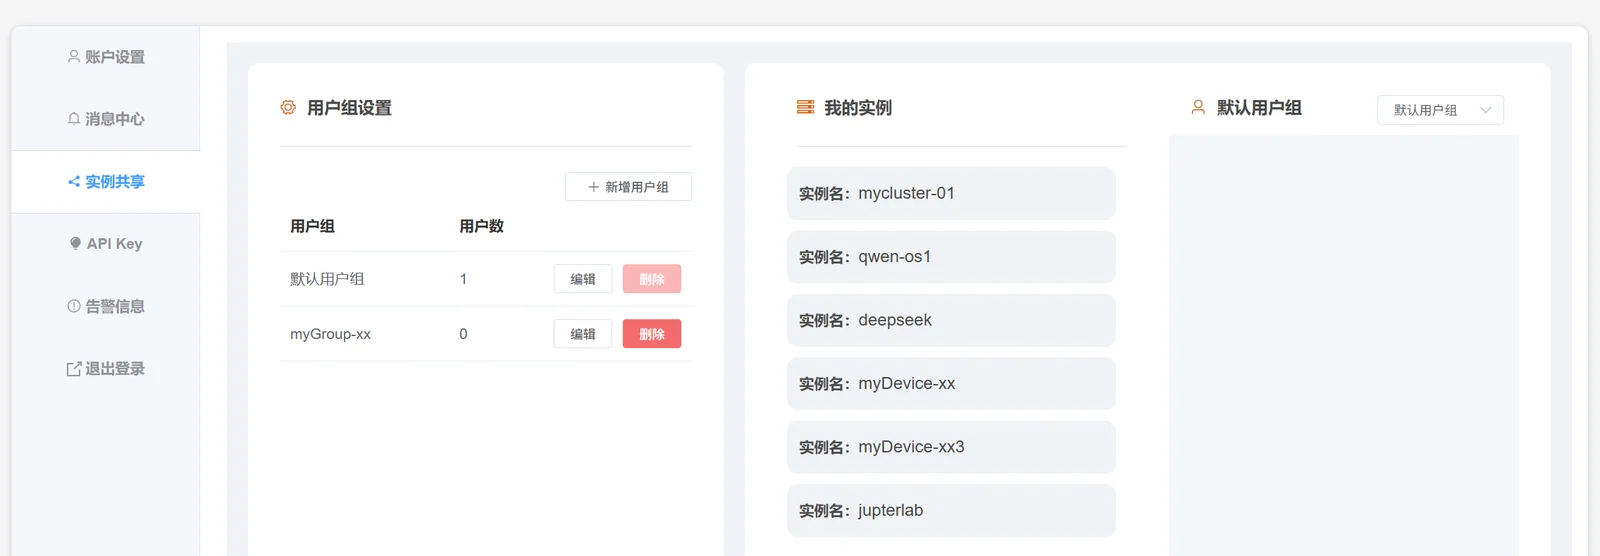The image size is (1600, 556).
Task: Select instance myDevice-xx3
Action: click(x=951, y=447)
